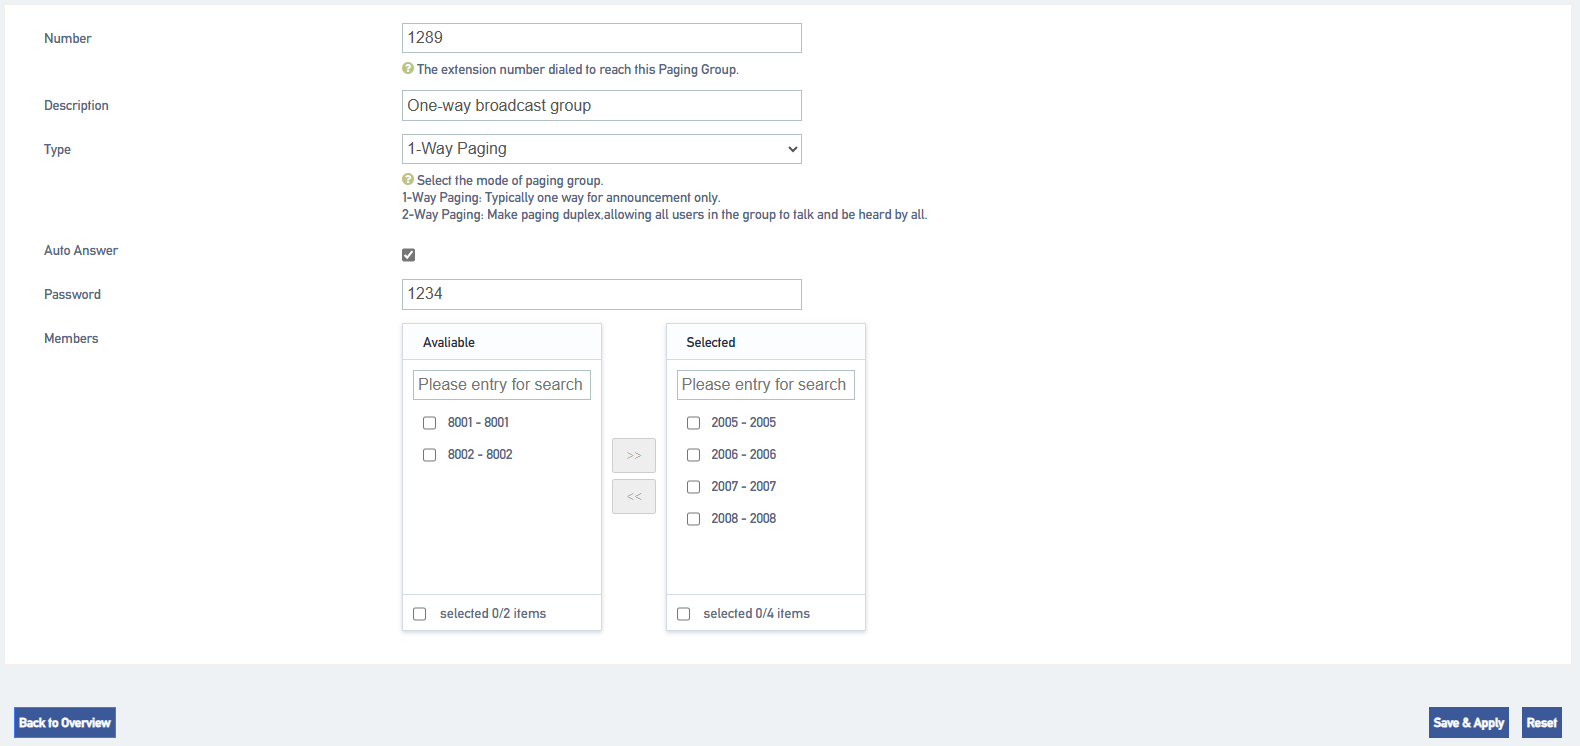
Task: Check the 2008 - 2008 selected member
Action: pos(694,519)
